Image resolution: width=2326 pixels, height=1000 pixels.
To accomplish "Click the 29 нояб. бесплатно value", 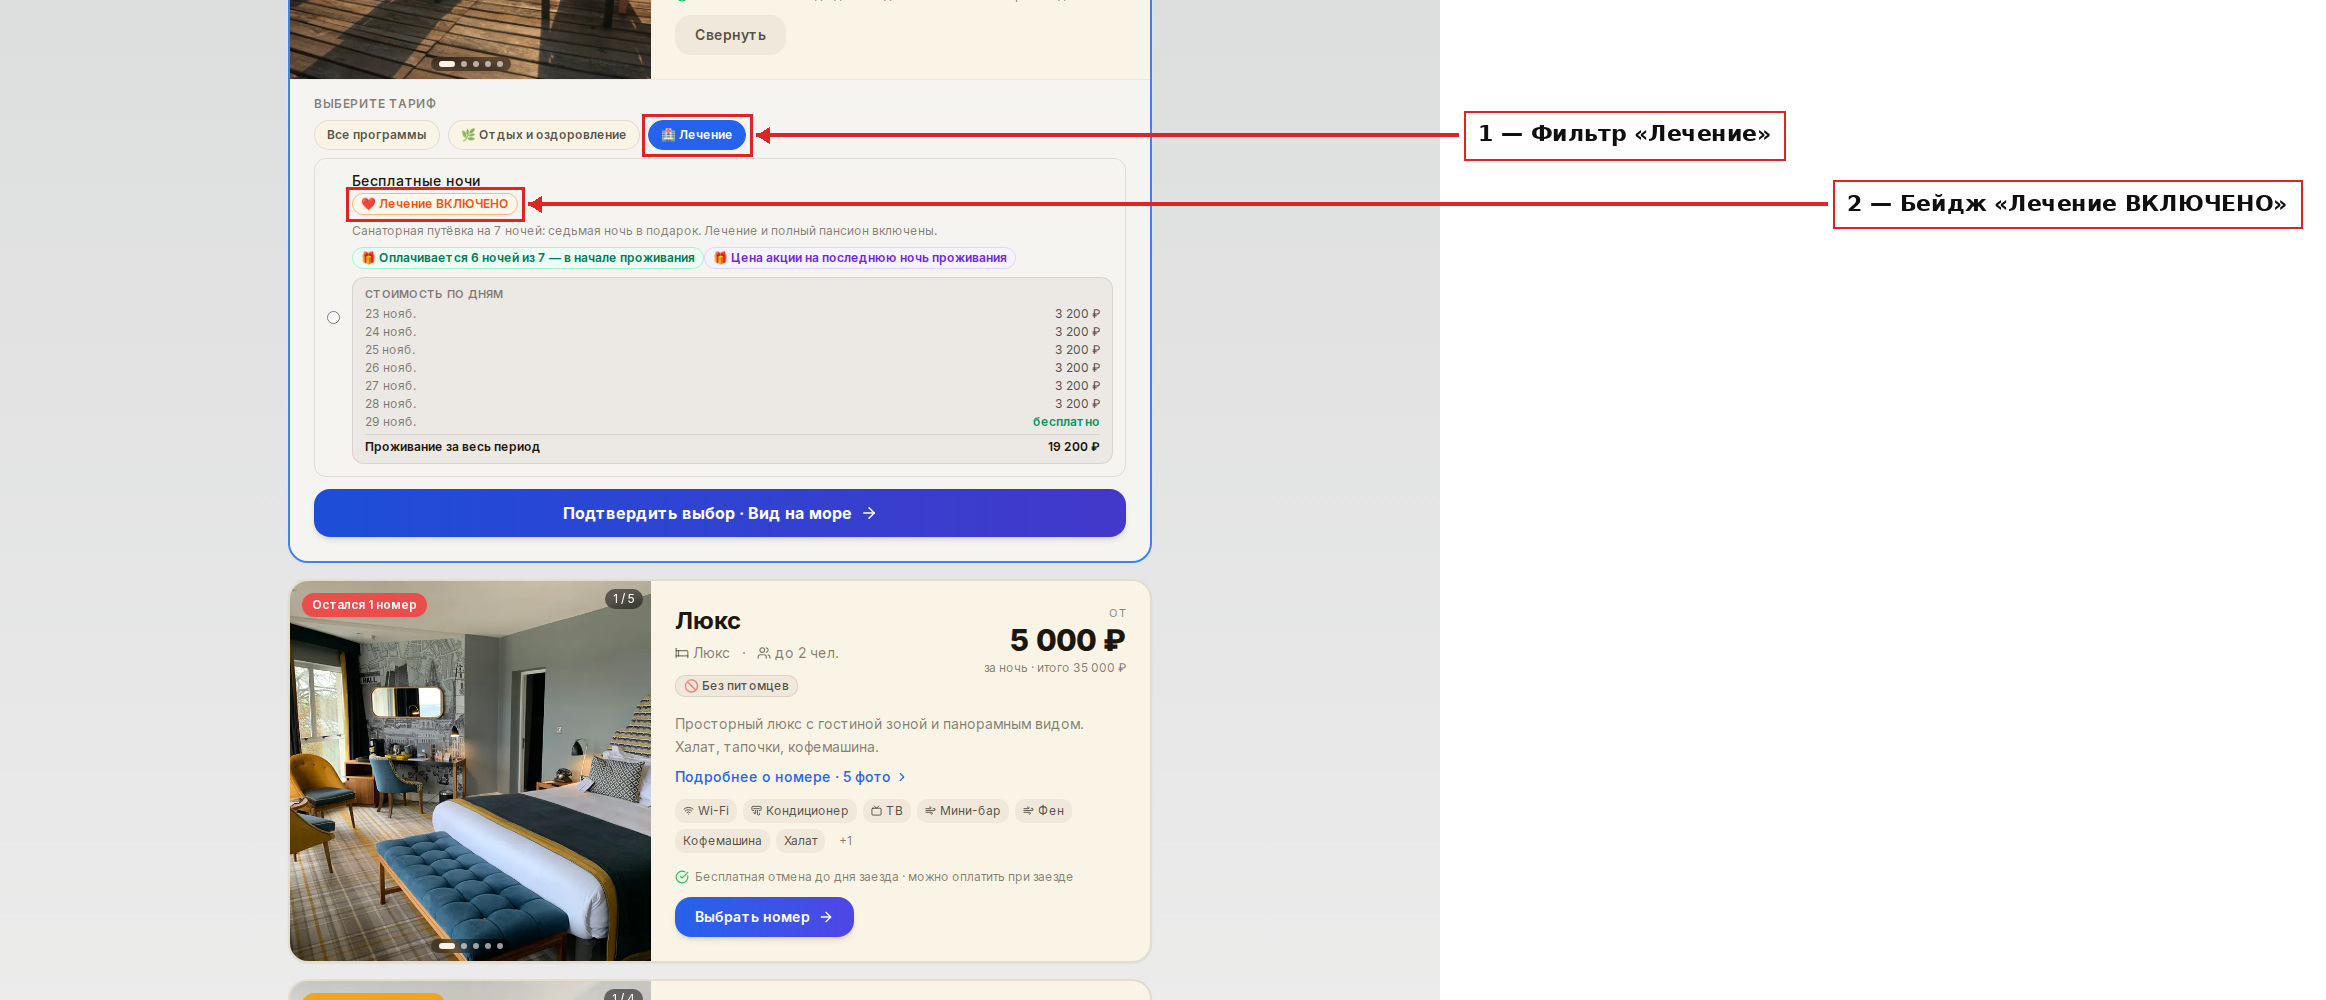I will [1065, 422].
